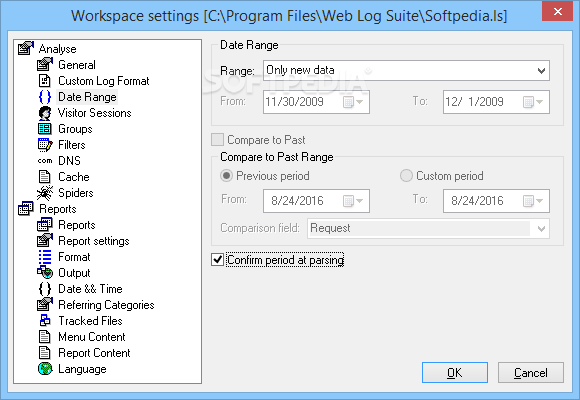Click the Language globe icon
Screen dimensions: 580x400
tap(45, 369)
